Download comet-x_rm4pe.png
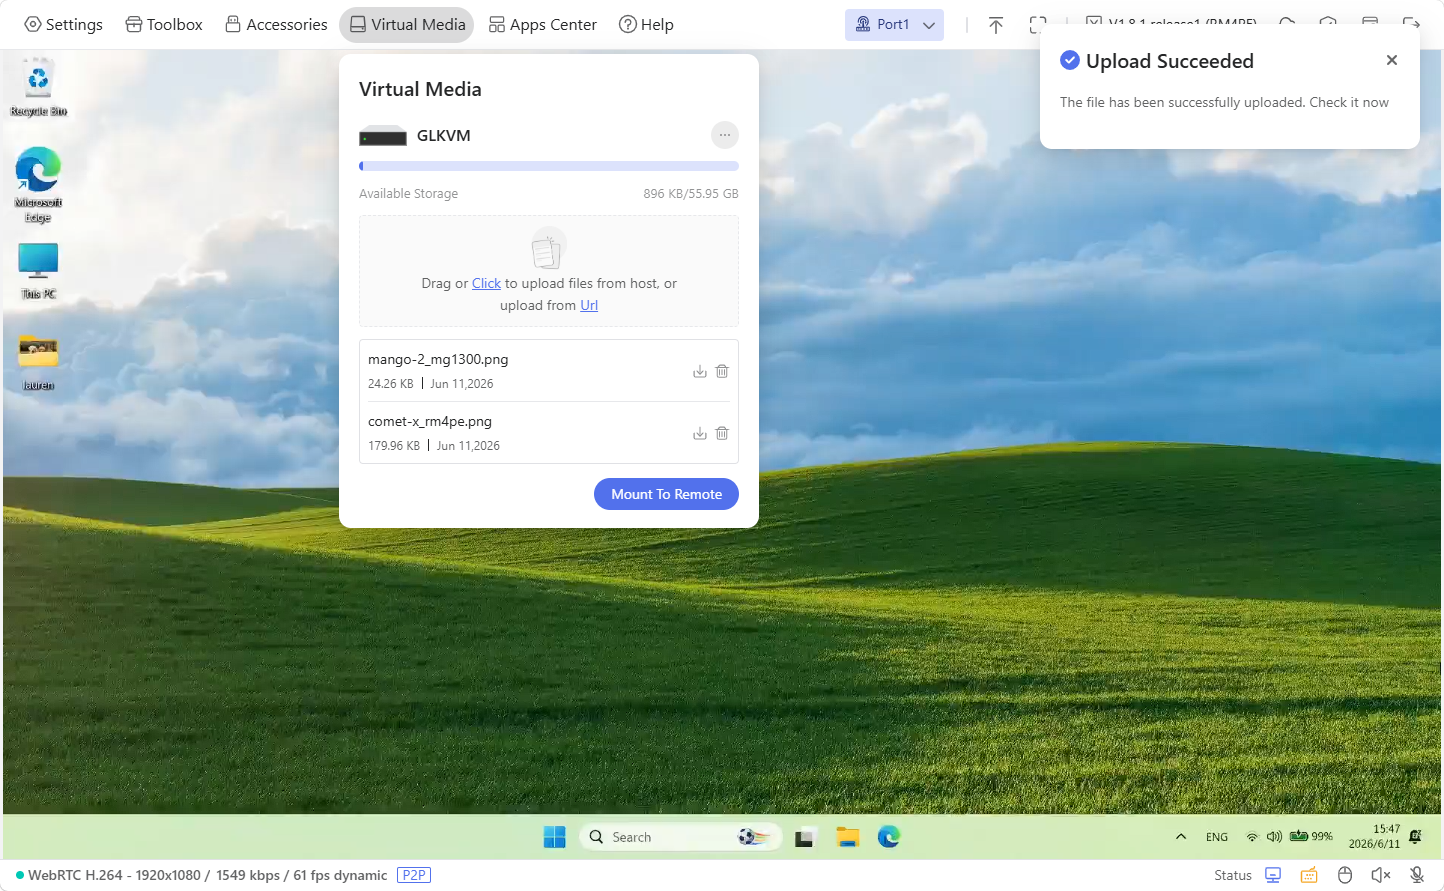The height and width of the screenshot is (891, 1444). [700, 433]
